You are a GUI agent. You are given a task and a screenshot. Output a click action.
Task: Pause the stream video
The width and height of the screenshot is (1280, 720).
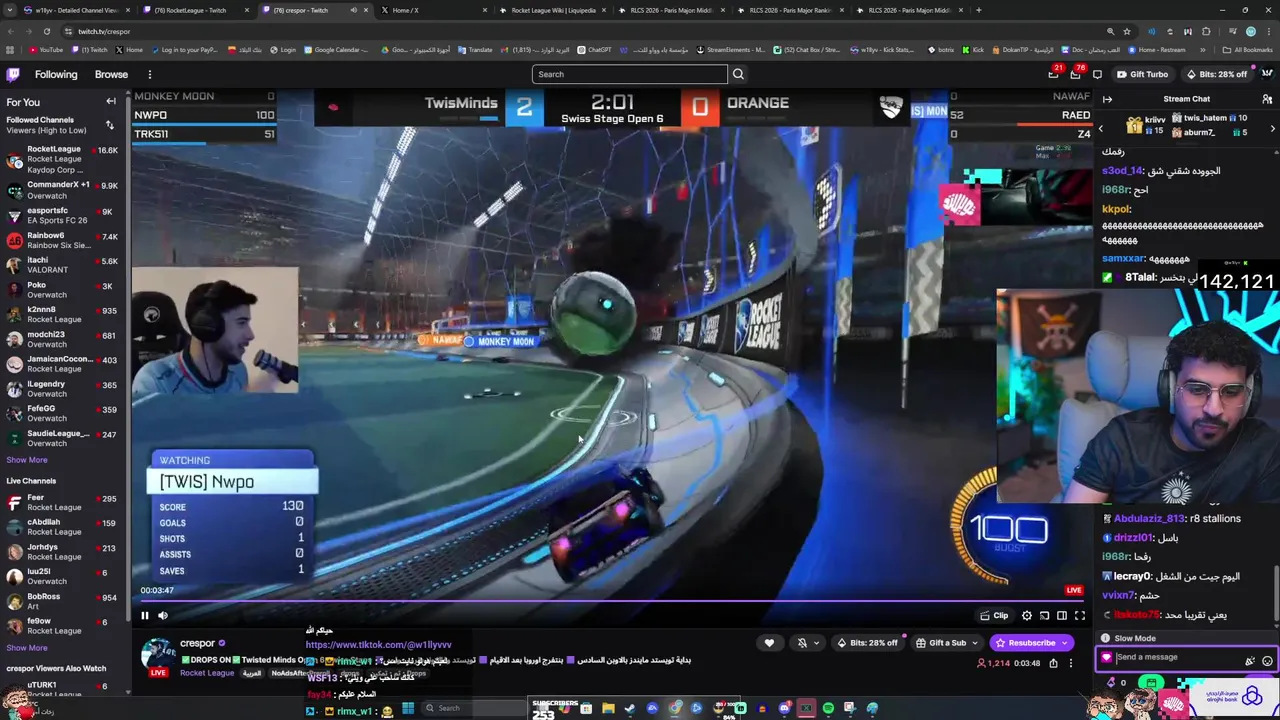pyautogui.click(x=144, y=616)
